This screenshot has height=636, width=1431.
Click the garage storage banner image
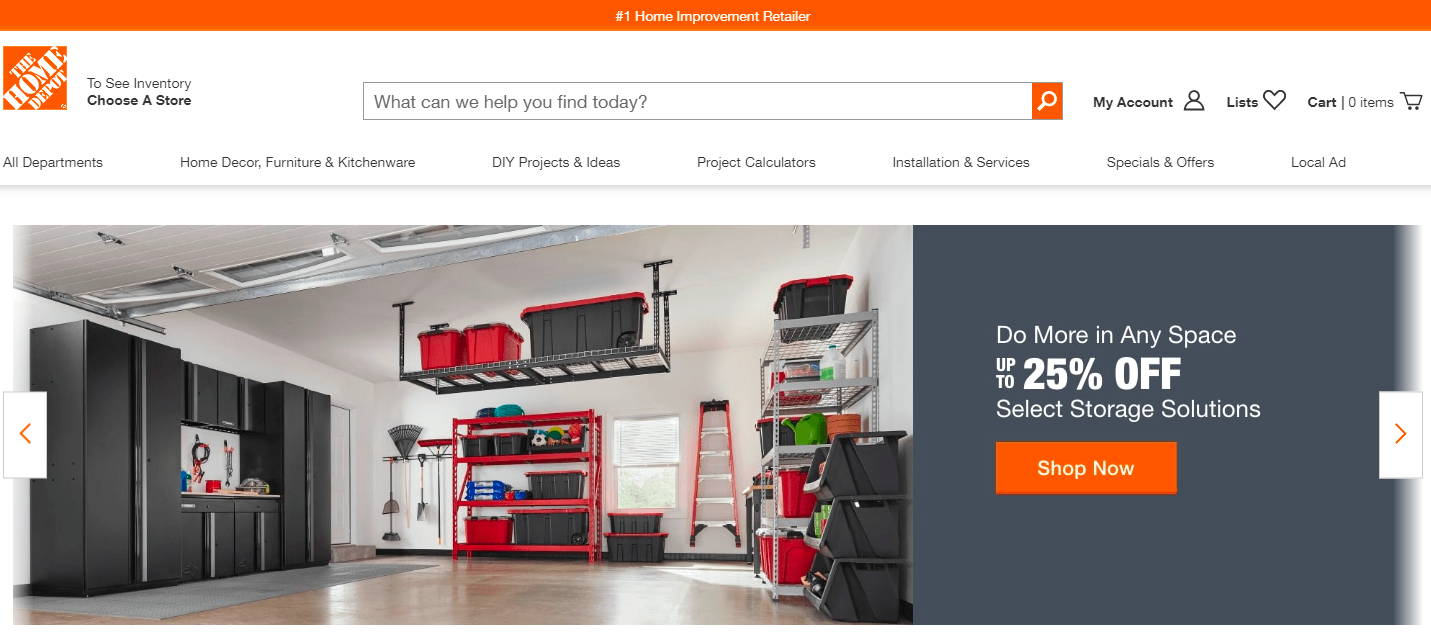click(463, 425)
